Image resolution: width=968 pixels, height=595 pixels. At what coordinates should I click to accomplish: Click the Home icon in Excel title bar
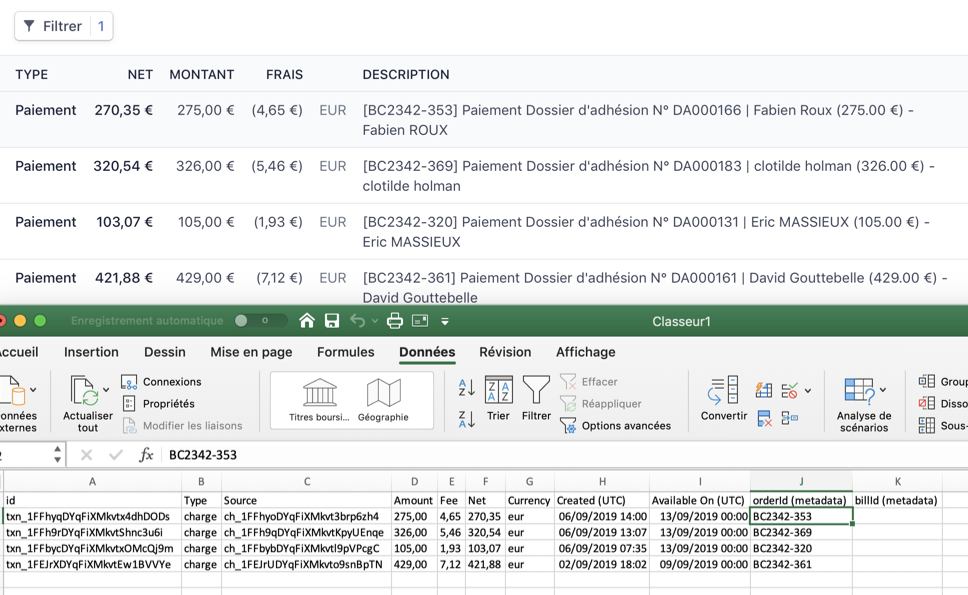[307, 321]
